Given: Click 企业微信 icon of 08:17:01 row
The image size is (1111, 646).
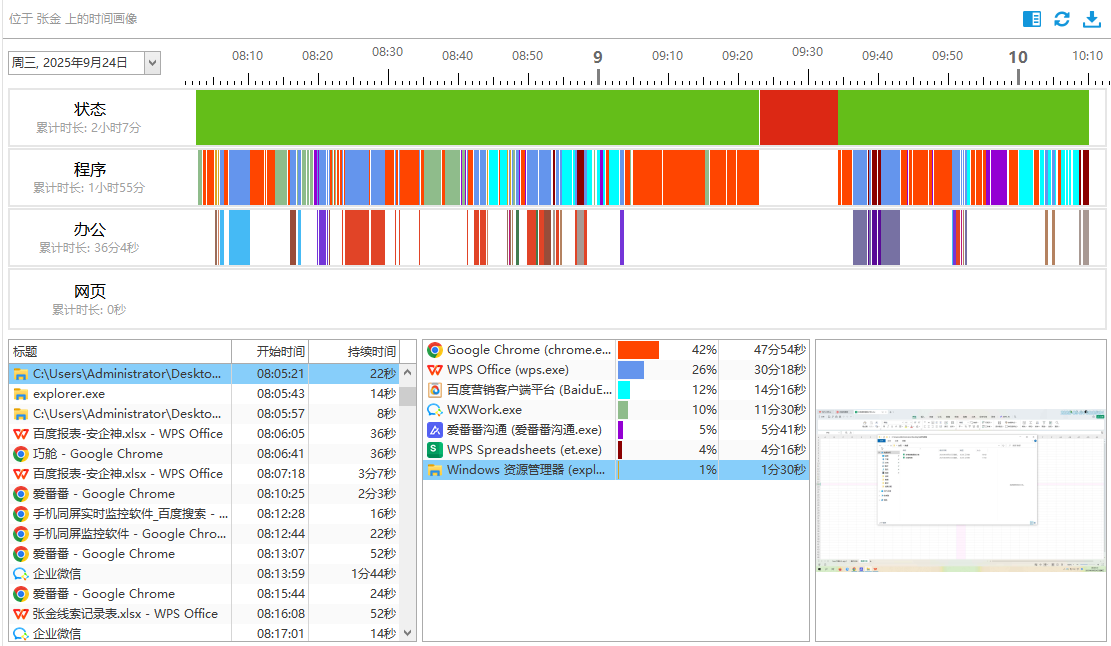Looking at the screenshot, I should coord(21,634).
